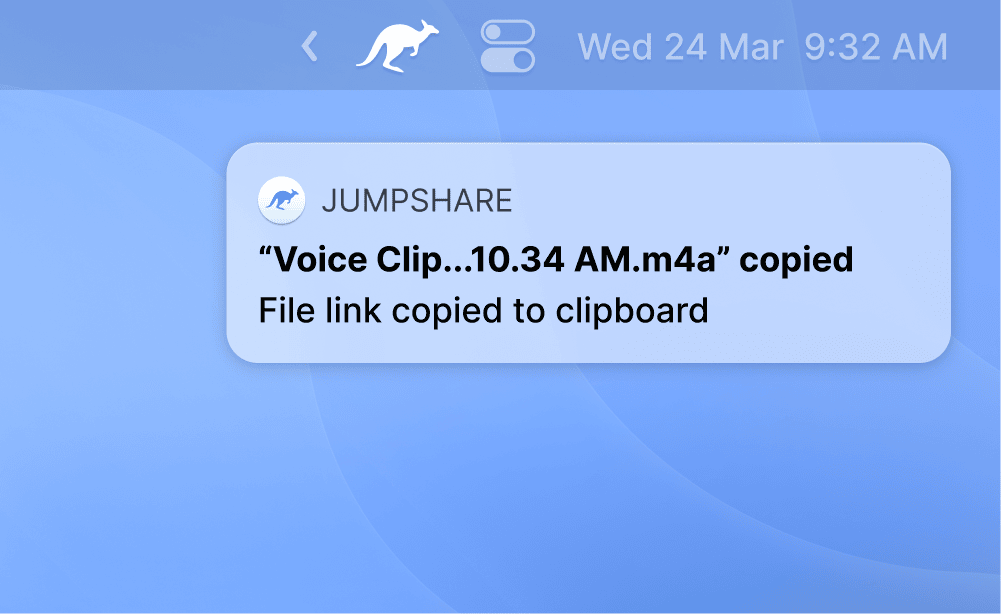The width and height of the screenshot is (1001, 614).
Task: Click the JUMPSHARE app name label
Action: point(416,200)
